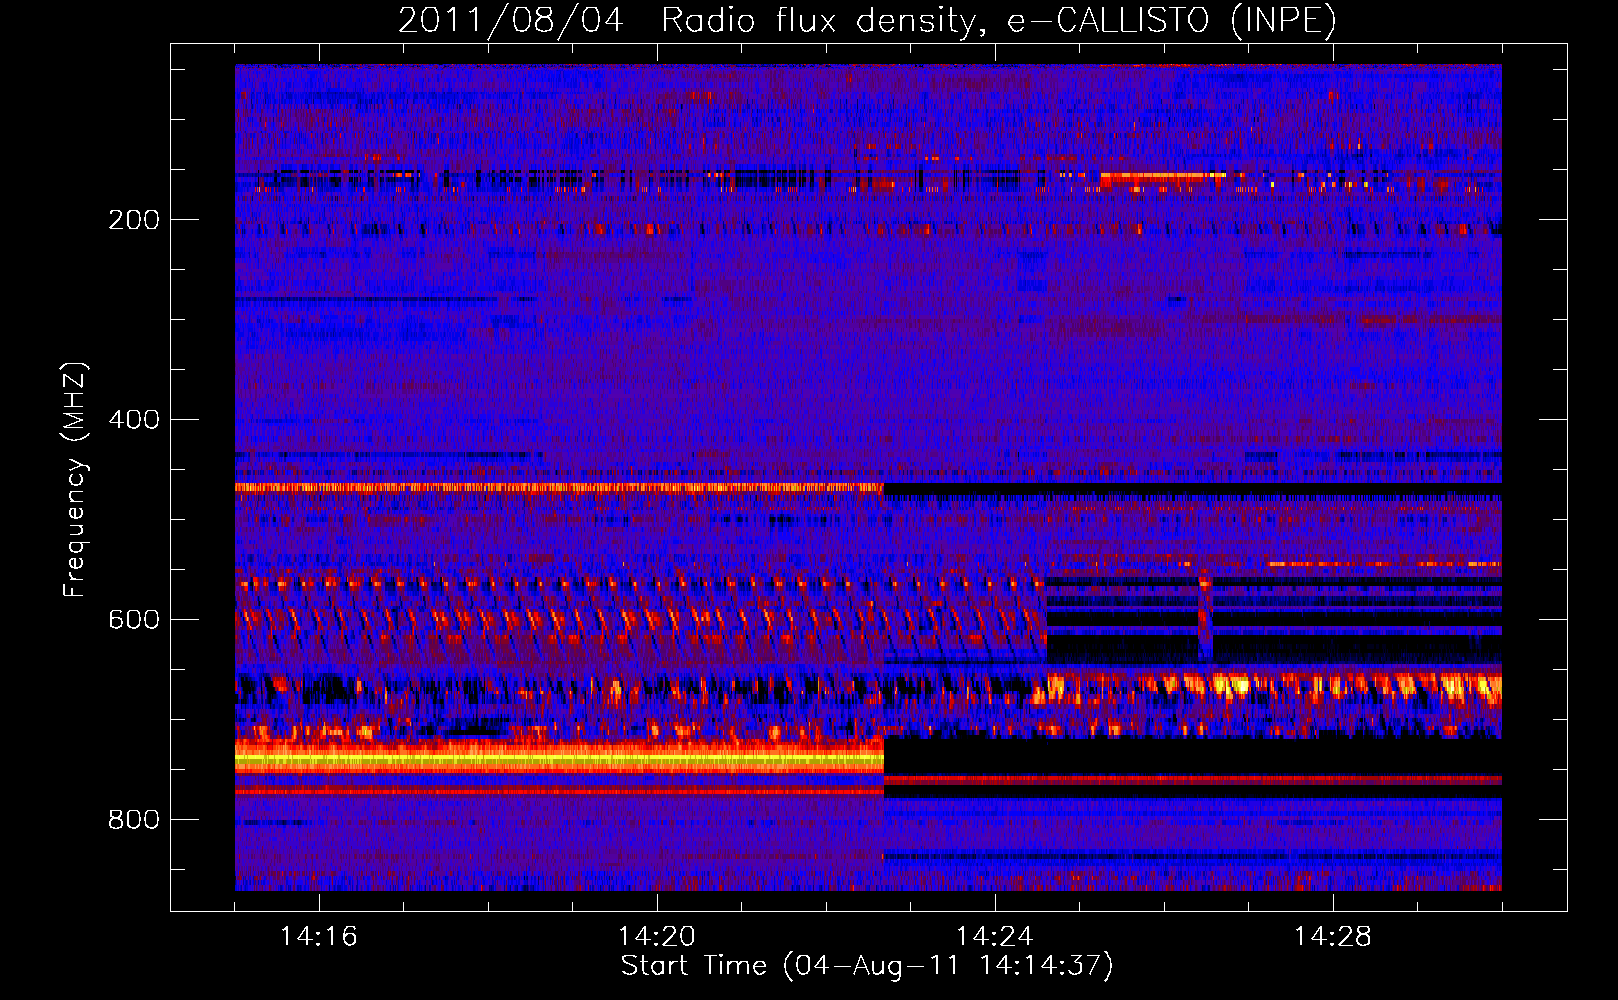The image size is (1618, 1000).
Task: Click the orange horizontal line near 470 MHz
Action: (559, 488)
